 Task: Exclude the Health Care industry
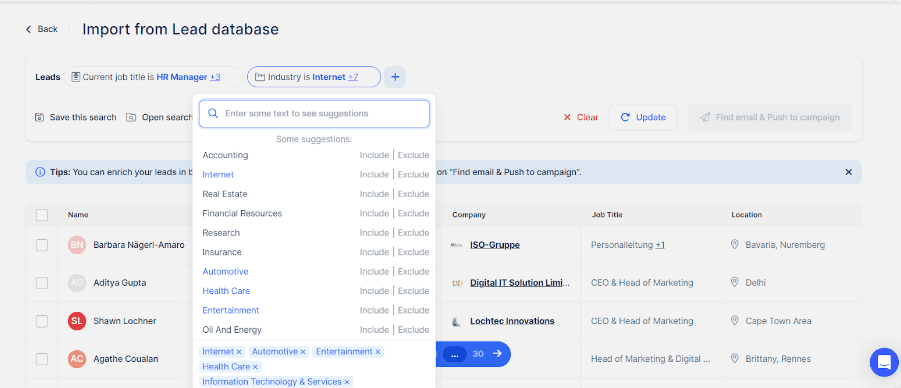pyautogui.click(x=413, y=291)
